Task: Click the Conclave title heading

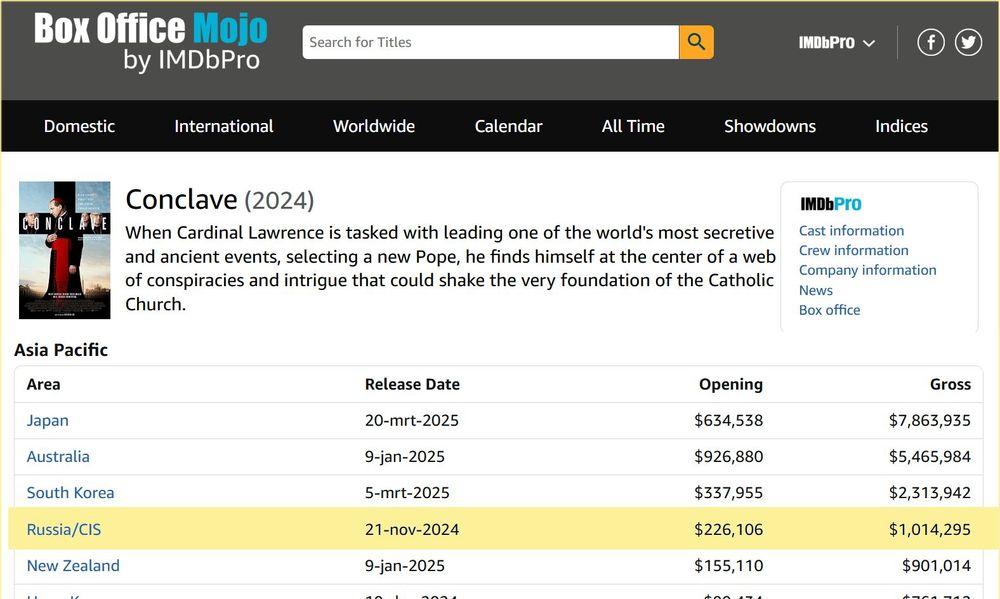Action: (x=181, y=200)
